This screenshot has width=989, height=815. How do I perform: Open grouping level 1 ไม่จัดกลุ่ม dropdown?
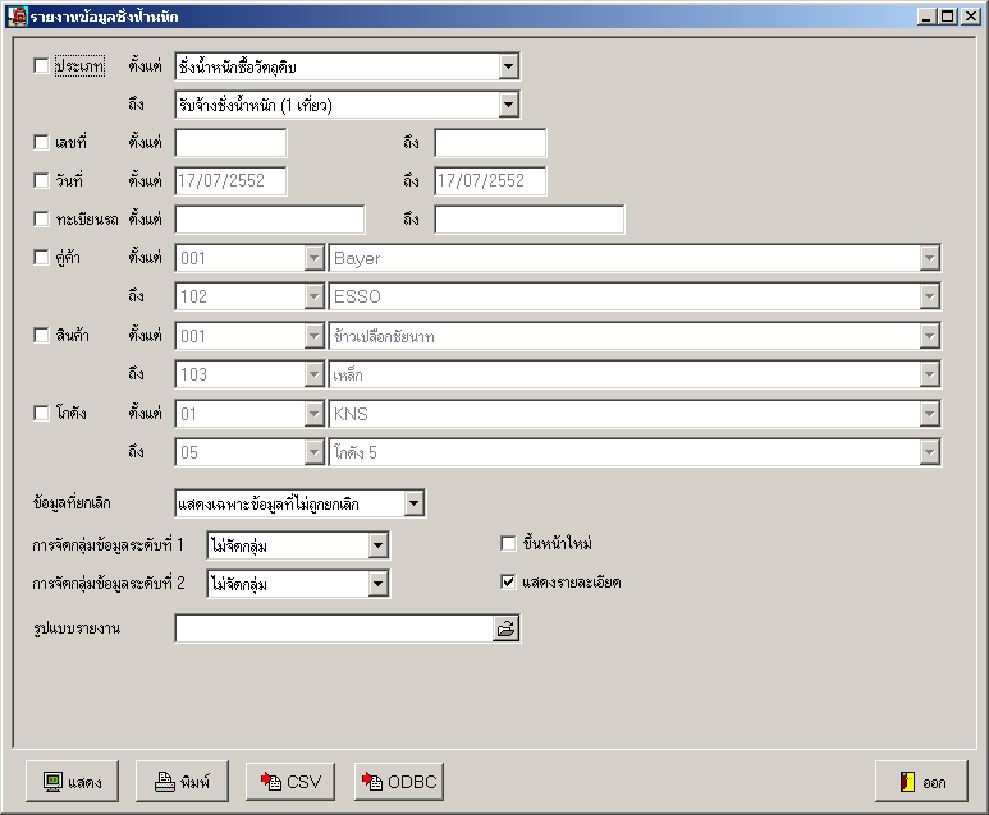click(x=378, y=546)
